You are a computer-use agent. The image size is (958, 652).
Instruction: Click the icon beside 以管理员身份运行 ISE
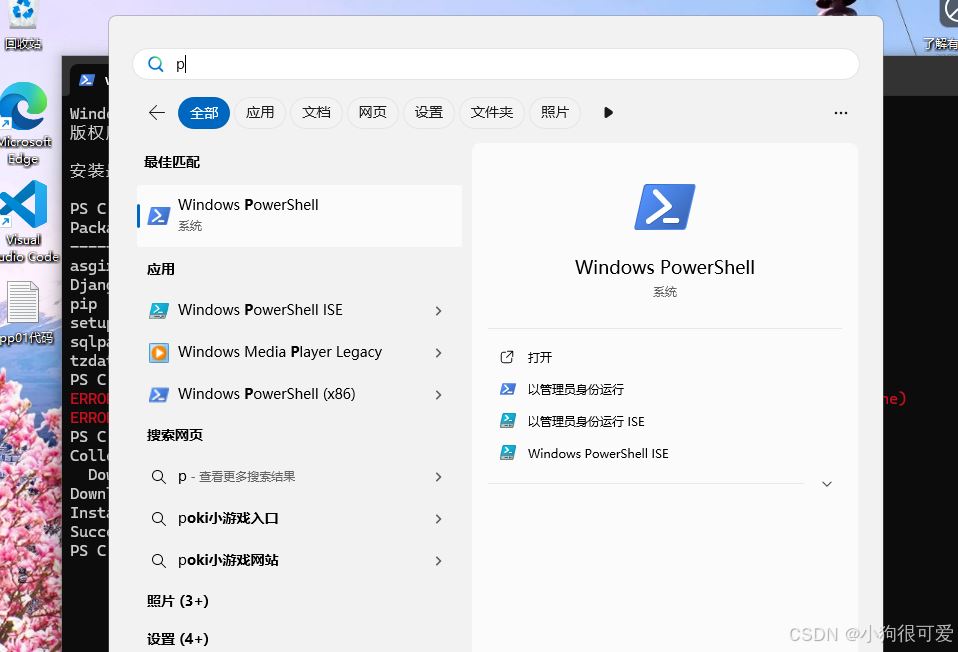[508, 421]
